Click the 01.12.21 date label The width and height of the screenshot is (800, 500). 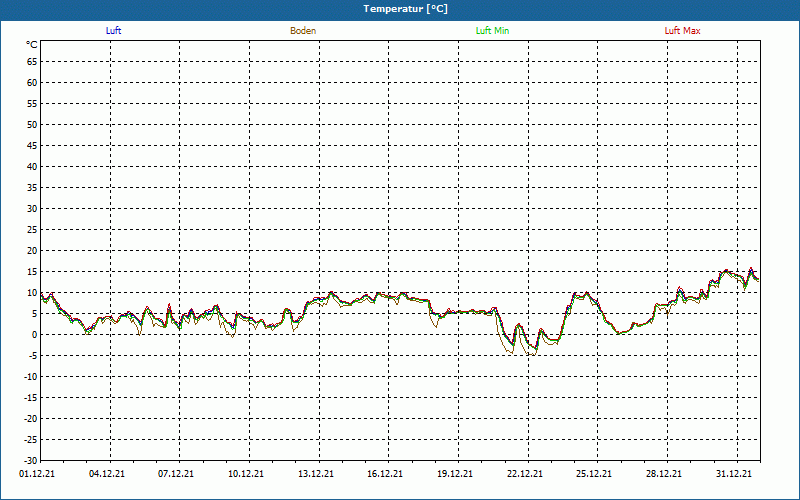pos(37,473)
